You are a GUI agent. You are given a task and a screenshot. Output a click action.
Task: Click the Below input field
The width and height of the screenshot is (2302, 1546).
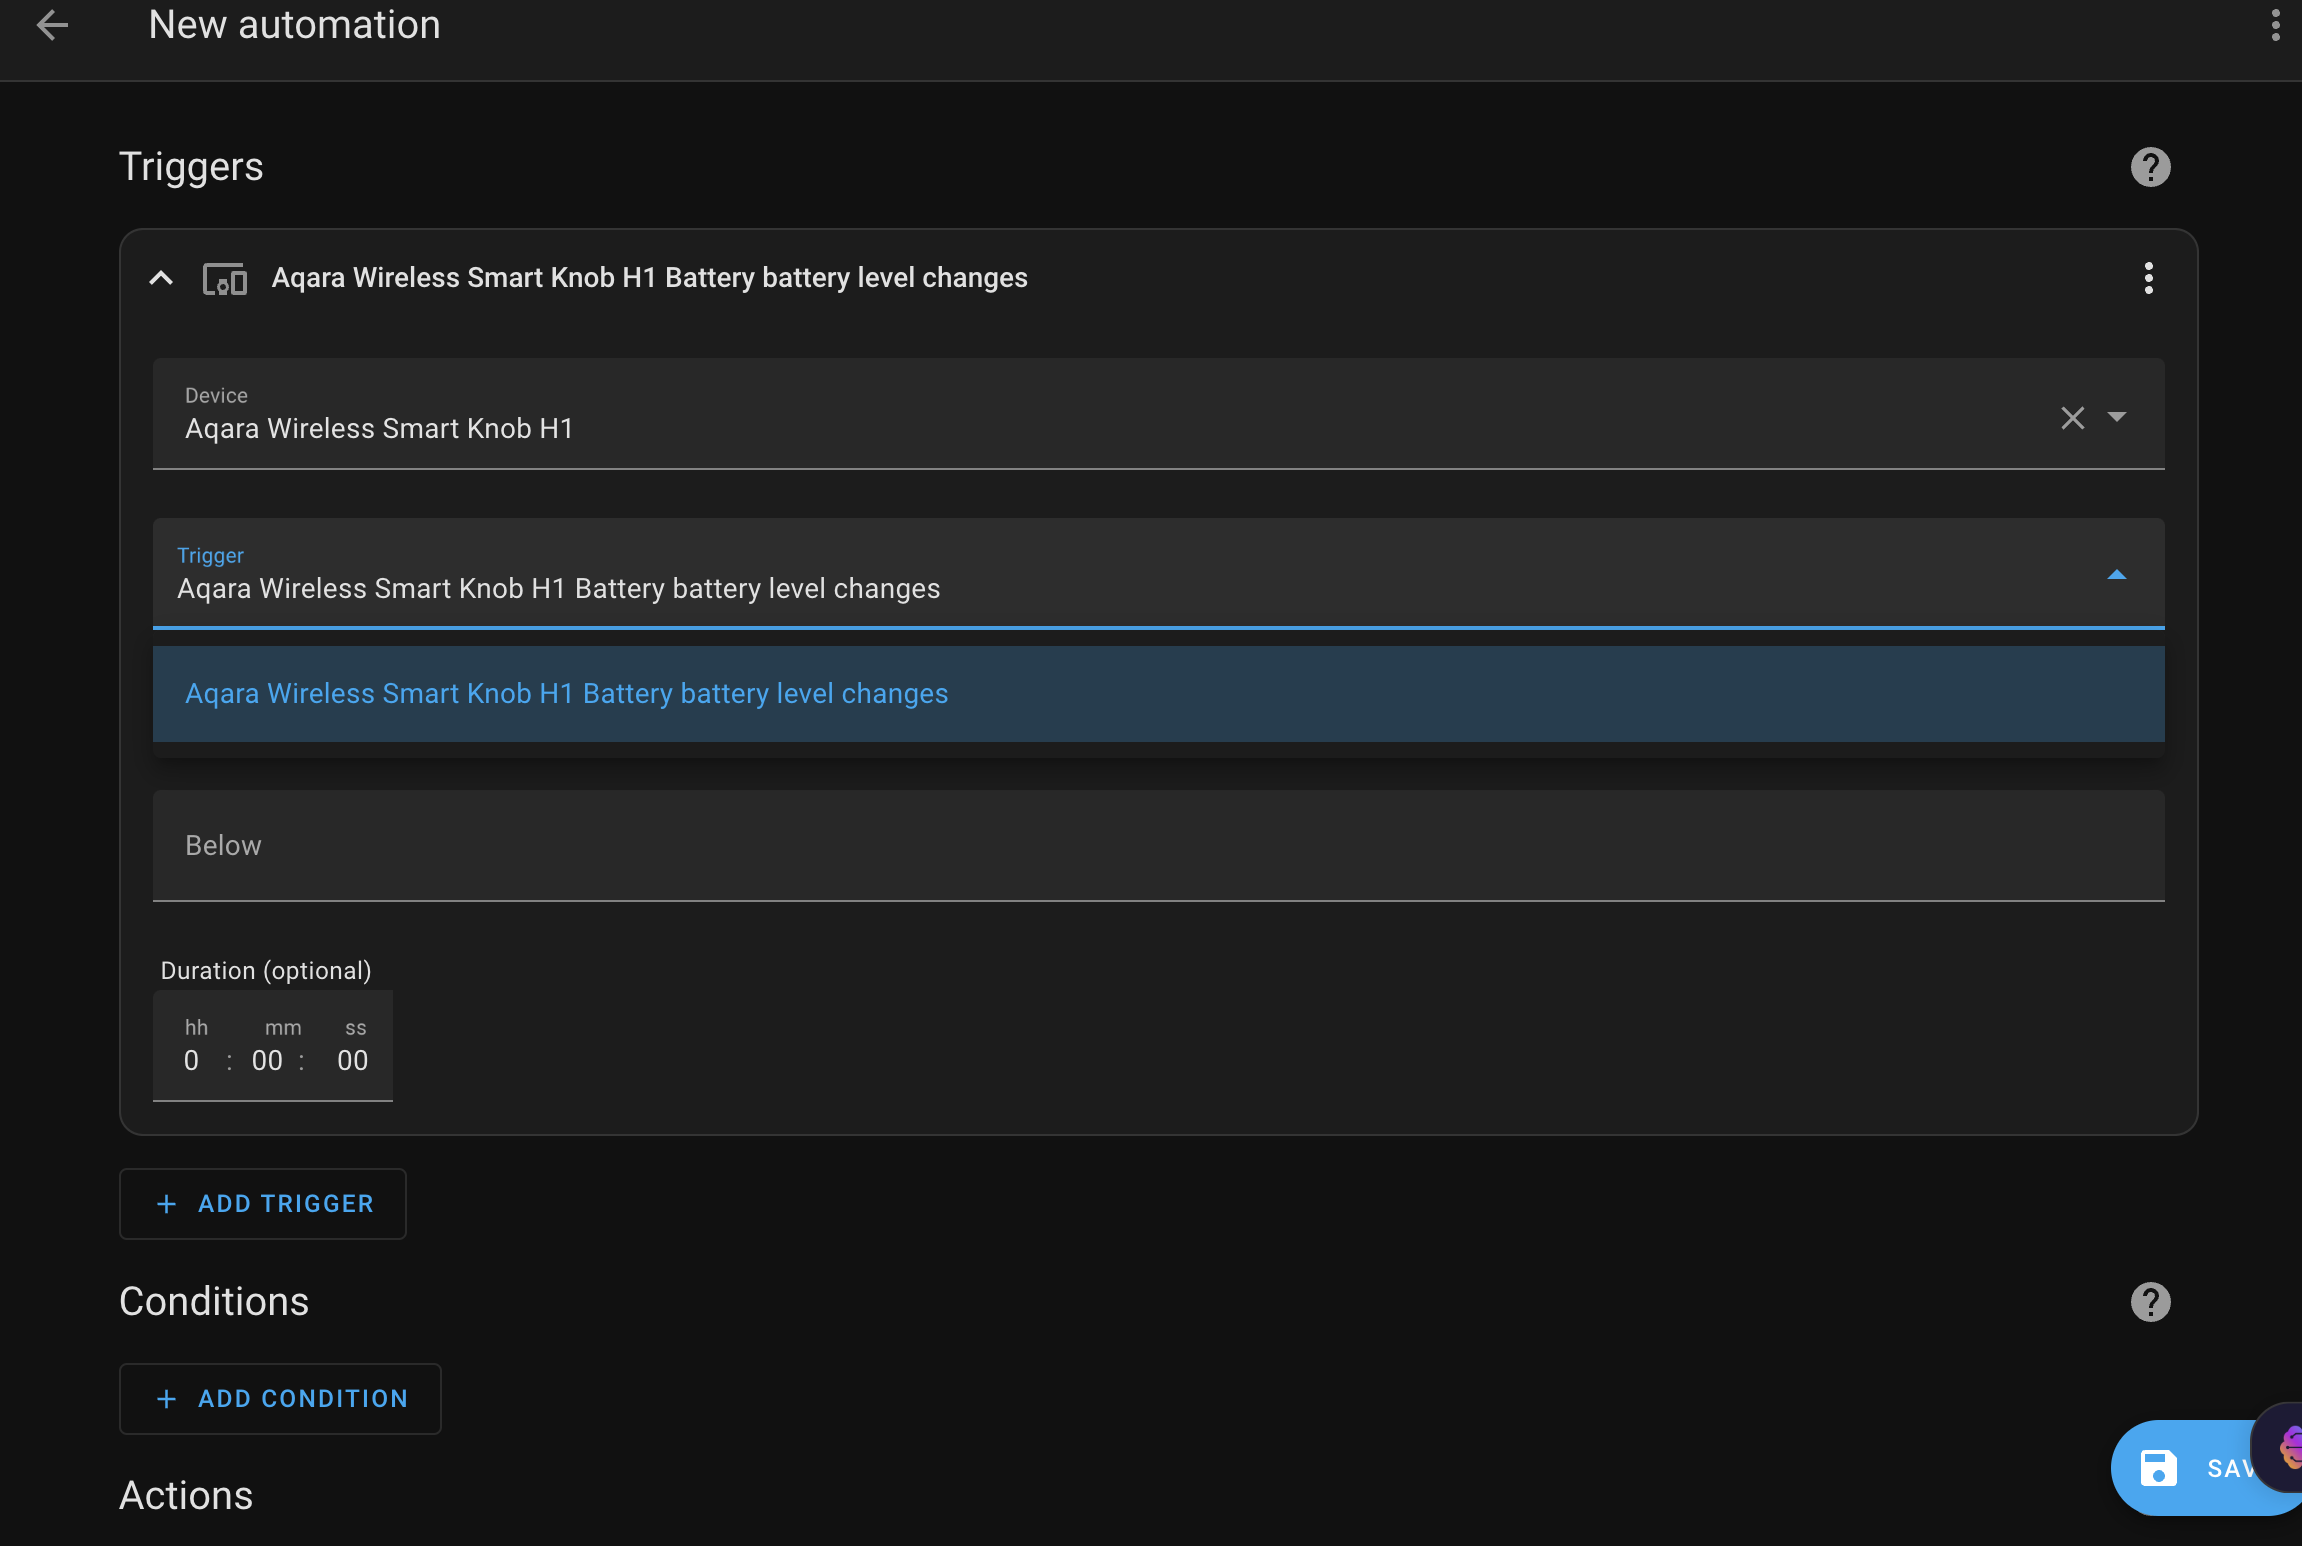(x=1158, y=846)
